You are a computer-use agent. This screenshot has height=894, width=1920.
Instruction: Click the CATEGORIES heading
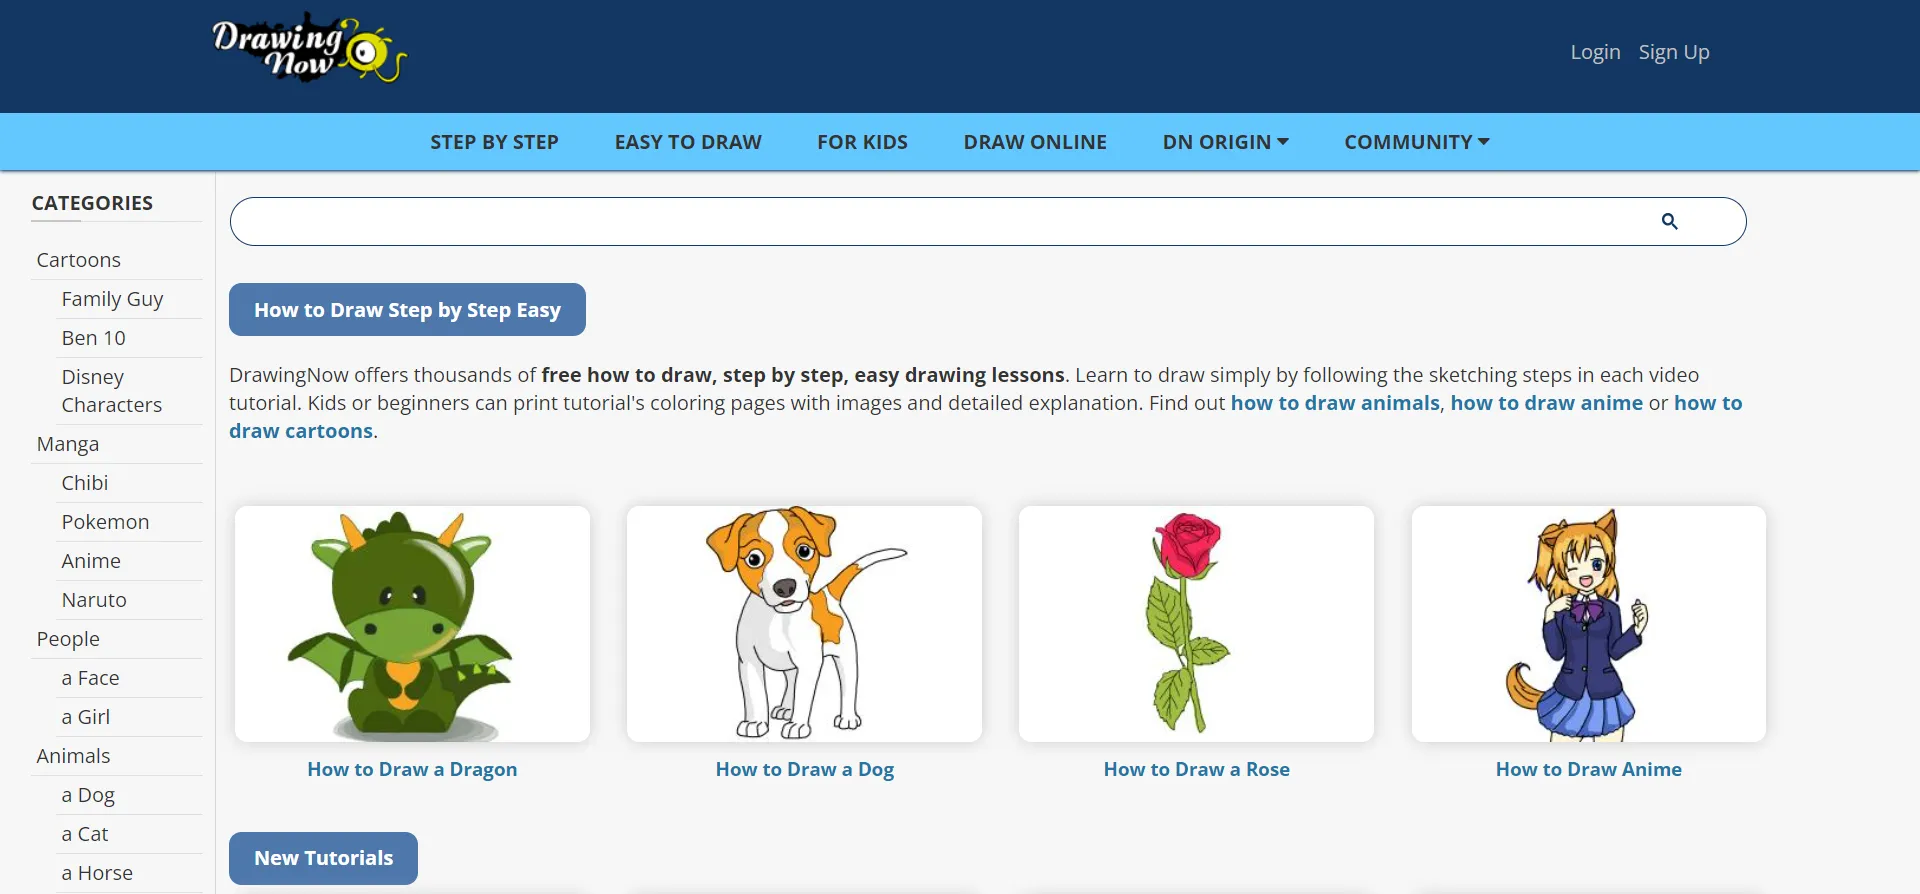click(92, 203)
